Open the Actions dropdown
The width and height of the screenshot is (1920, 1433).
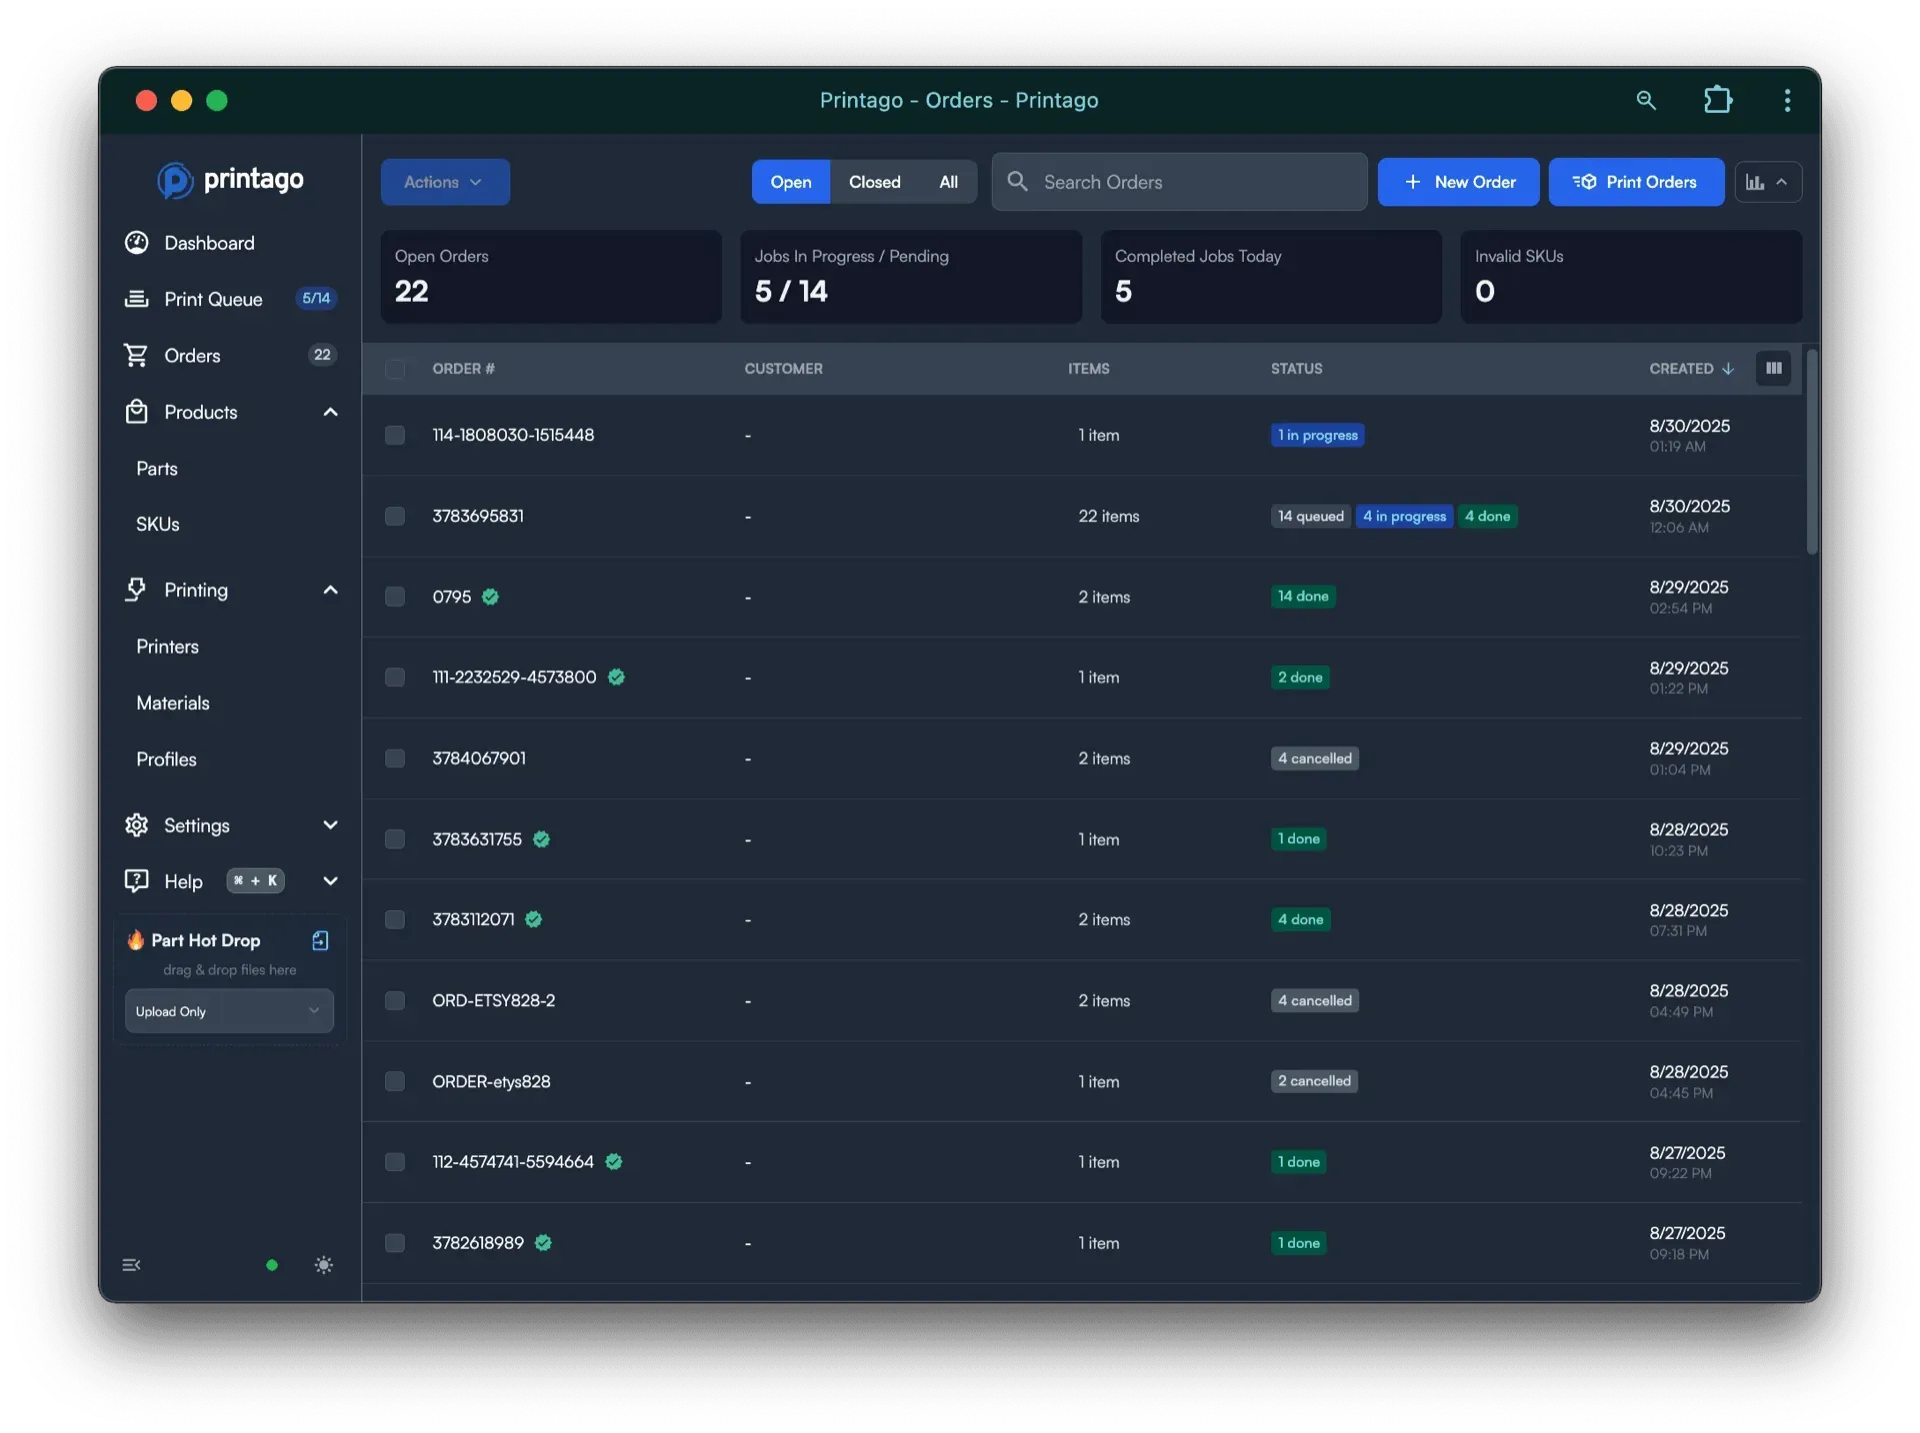coord(444,181)
